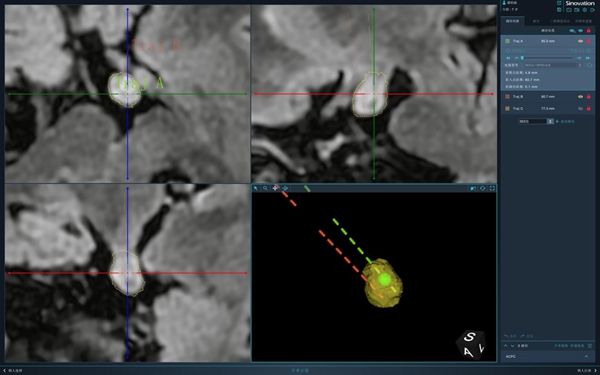Click the reset rotation icon in 3D toolbar
This screenshot has height=375, width=600.
(483, 188)
